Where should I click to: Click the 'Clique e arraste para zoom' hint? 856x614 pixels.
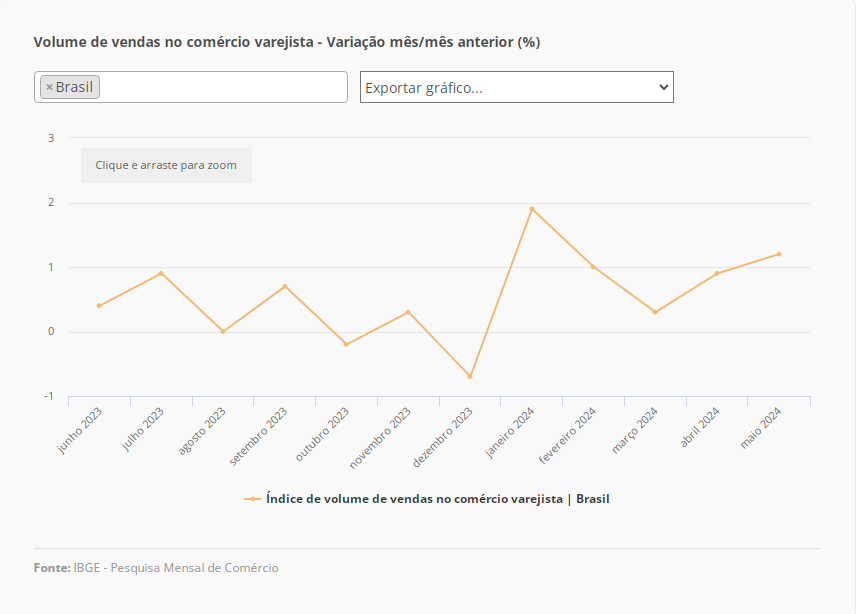click(166, 165)
